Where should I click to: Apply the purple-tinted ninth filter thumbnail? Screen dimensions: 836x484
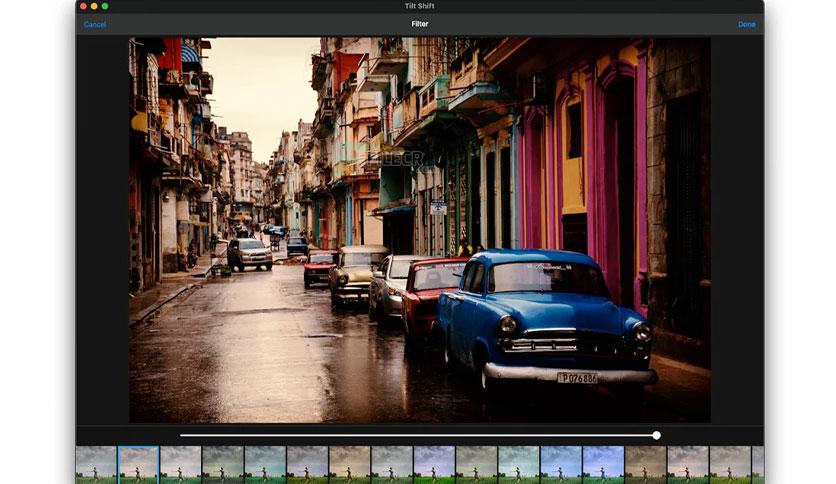[x=435, y=465]
